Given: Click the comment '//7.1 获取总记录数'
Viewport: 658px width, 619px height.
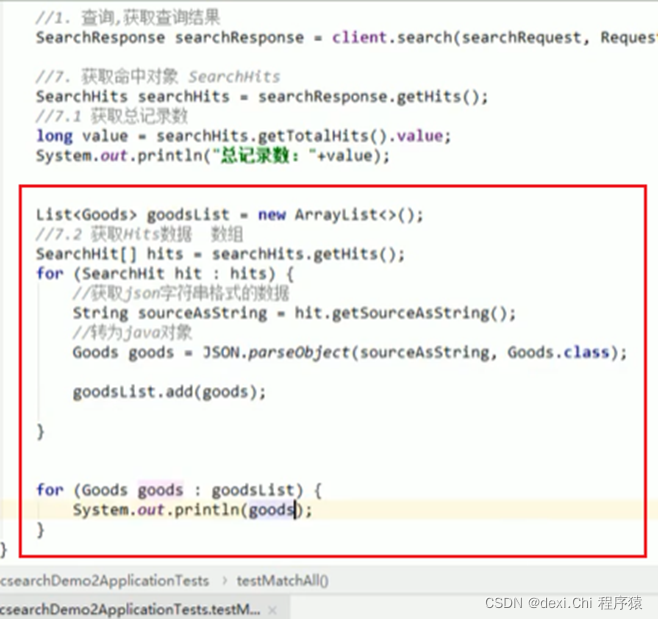Looking at the screenshot, I should coord(112,116).
